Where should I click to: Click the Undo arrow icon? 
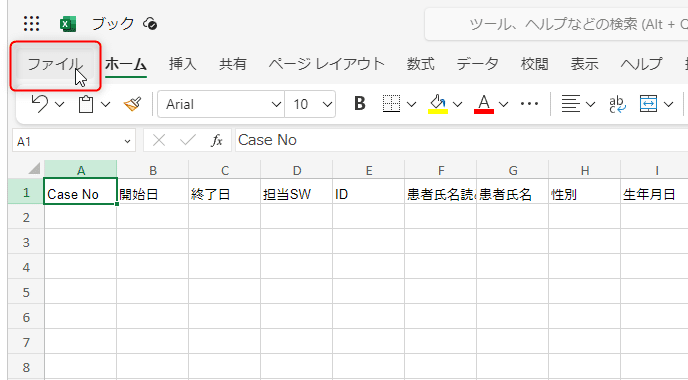tap(39, 104)
